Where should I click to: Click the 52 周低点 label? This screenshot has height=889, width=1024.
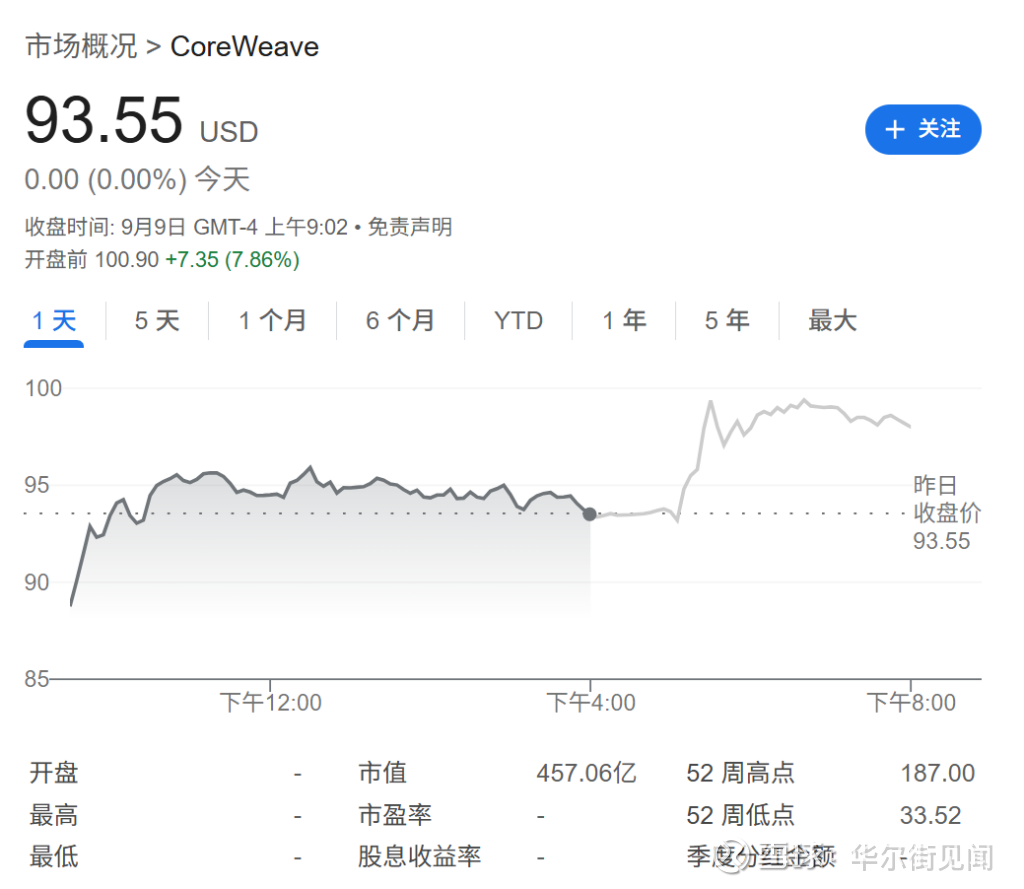pyautogui.click(x=740, y=815)
